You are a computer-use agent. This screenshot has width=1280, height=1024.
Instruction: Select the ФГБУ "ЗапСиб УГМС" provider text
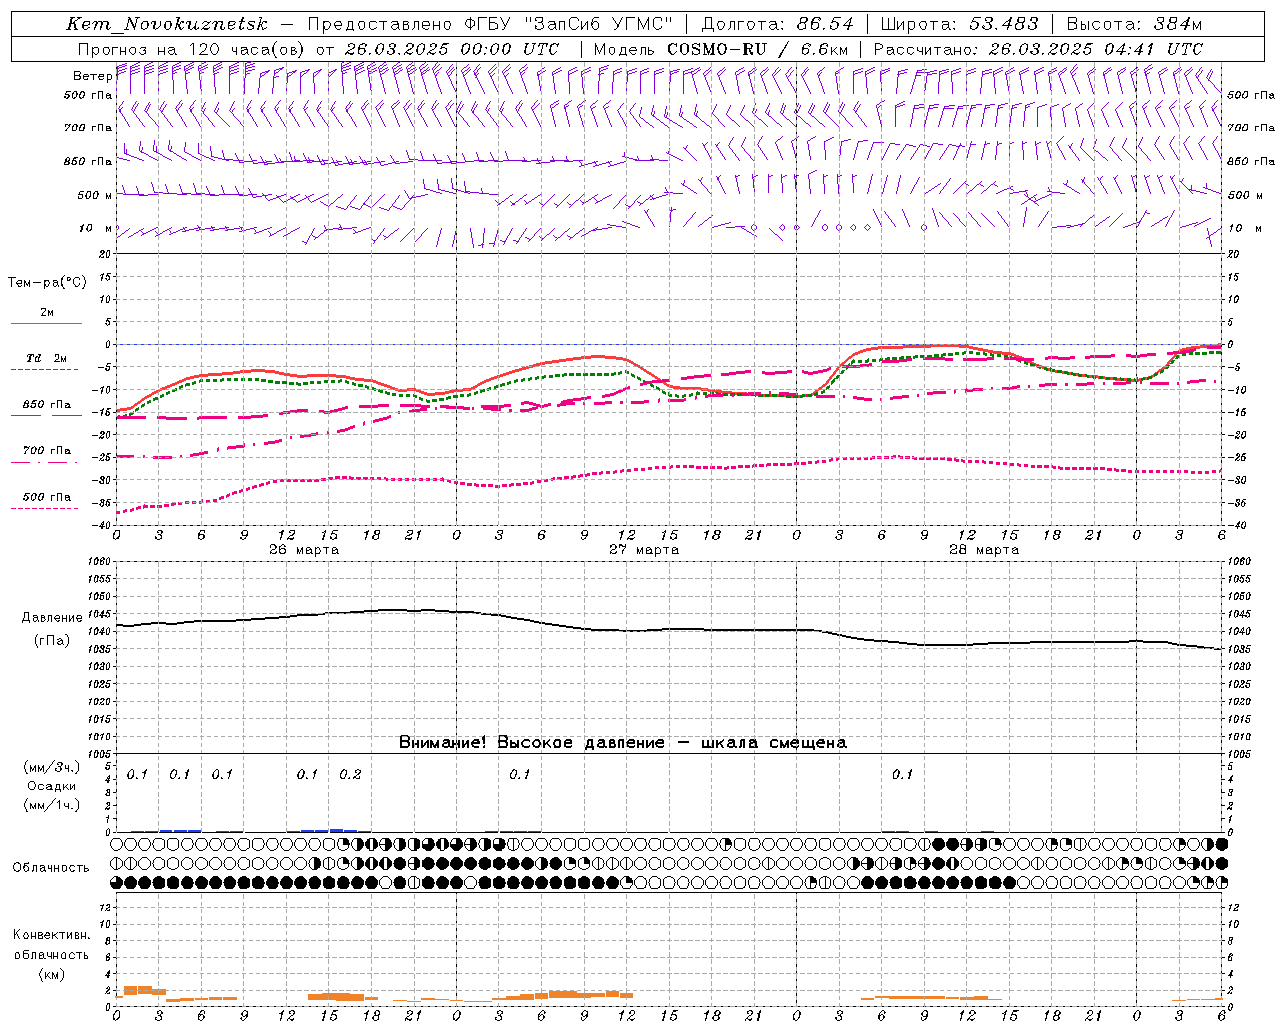coord(569,24)
